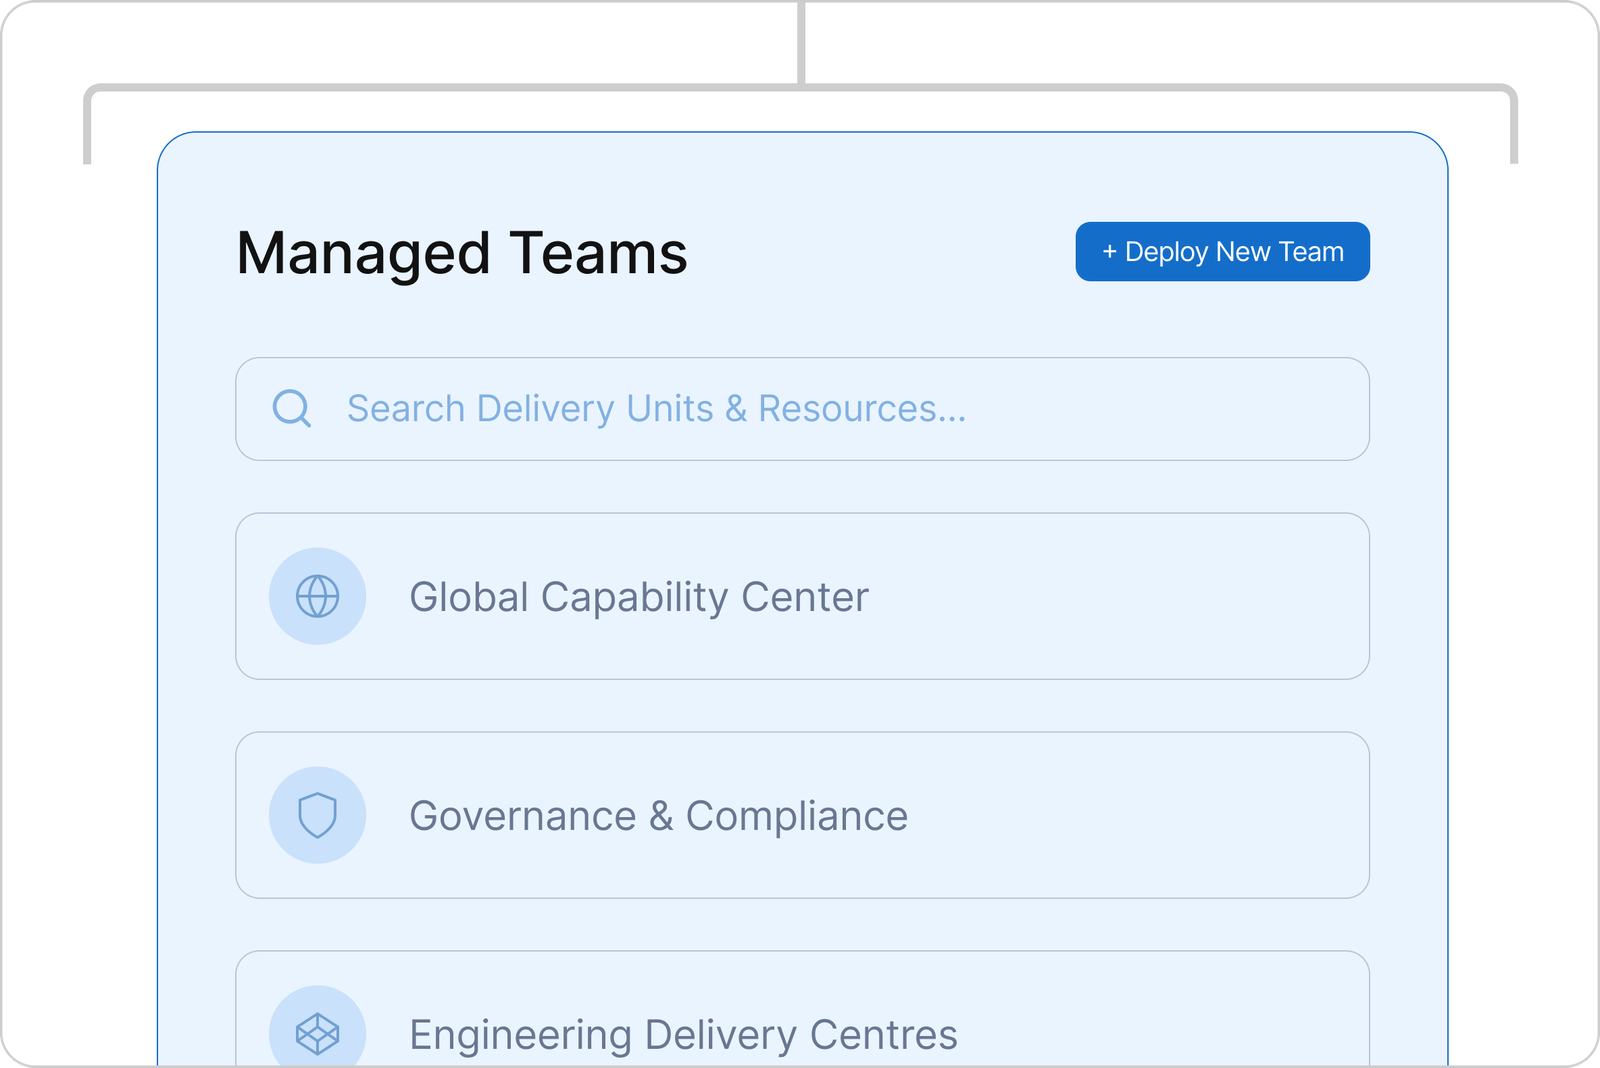
Task: Click the plus sign on the Deploy button
Action: [x=1109, y=252]
